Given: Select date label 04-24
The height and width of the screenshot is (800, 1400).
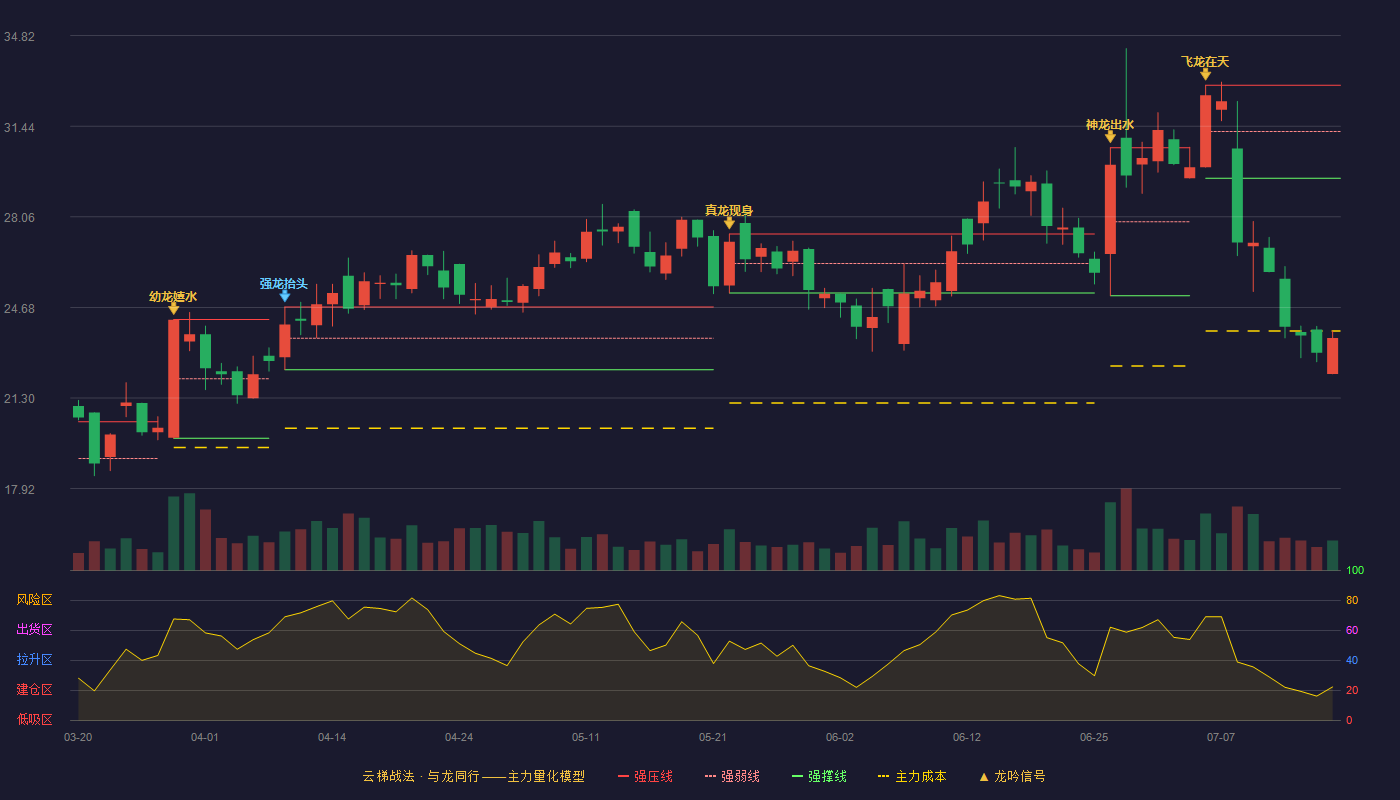Looking at the screenshot, I should click(459, 737).
